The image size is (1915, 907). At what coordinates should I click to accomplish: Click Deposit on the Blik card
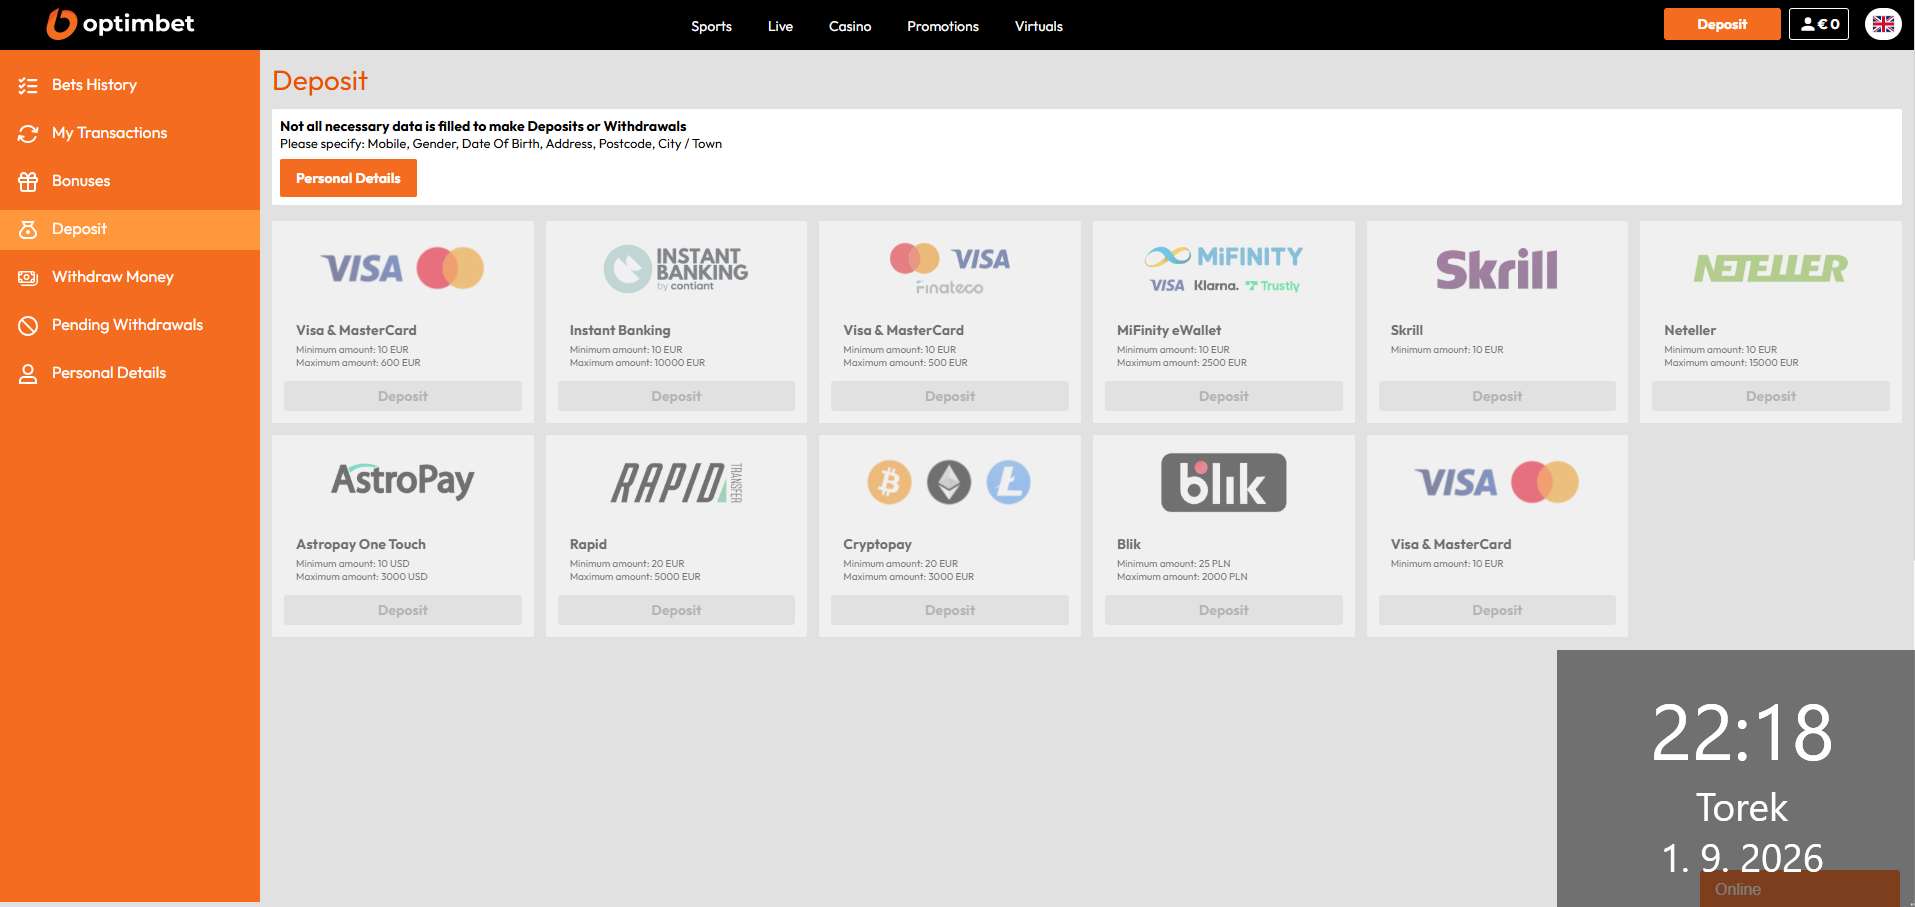coord(1224,610)
